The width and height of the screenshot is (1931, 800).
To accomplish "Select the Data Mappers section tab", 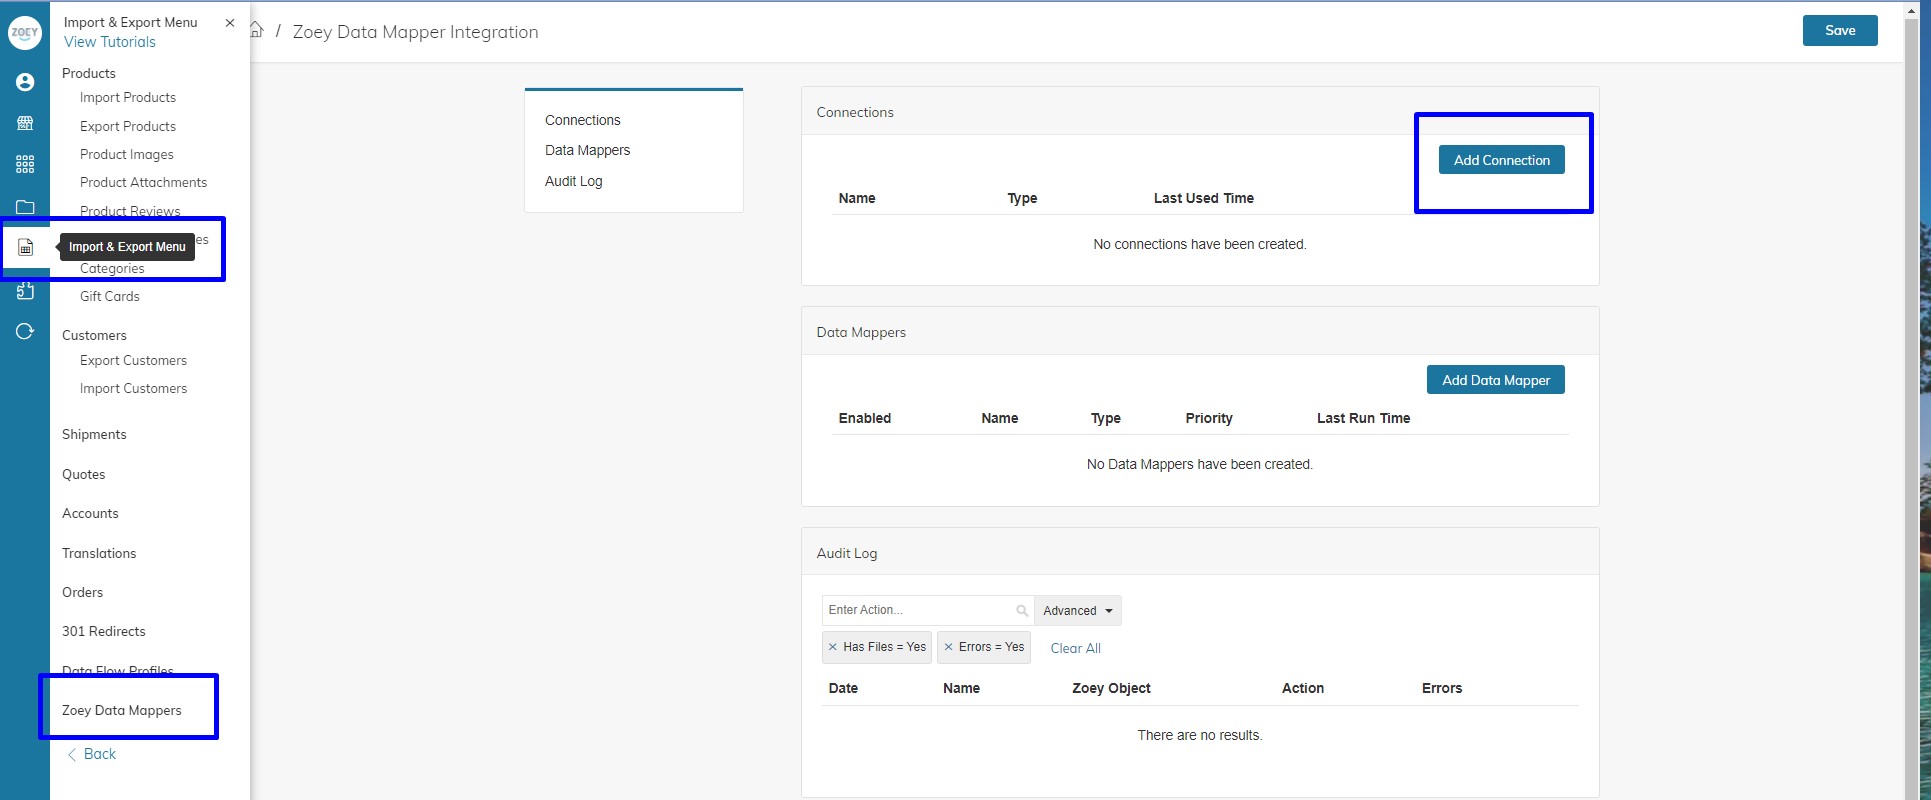I will click(x=588, y=150).
